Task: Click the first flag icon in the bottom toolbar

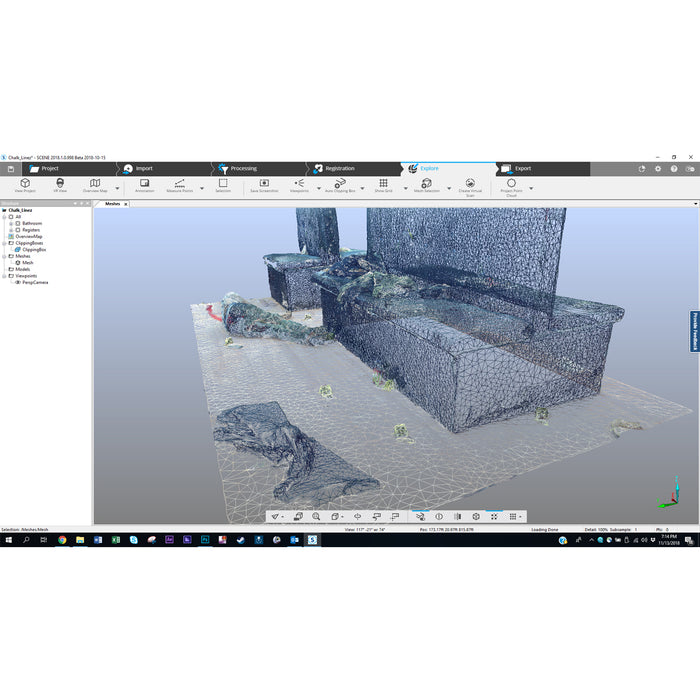Action: coord(377,517)
